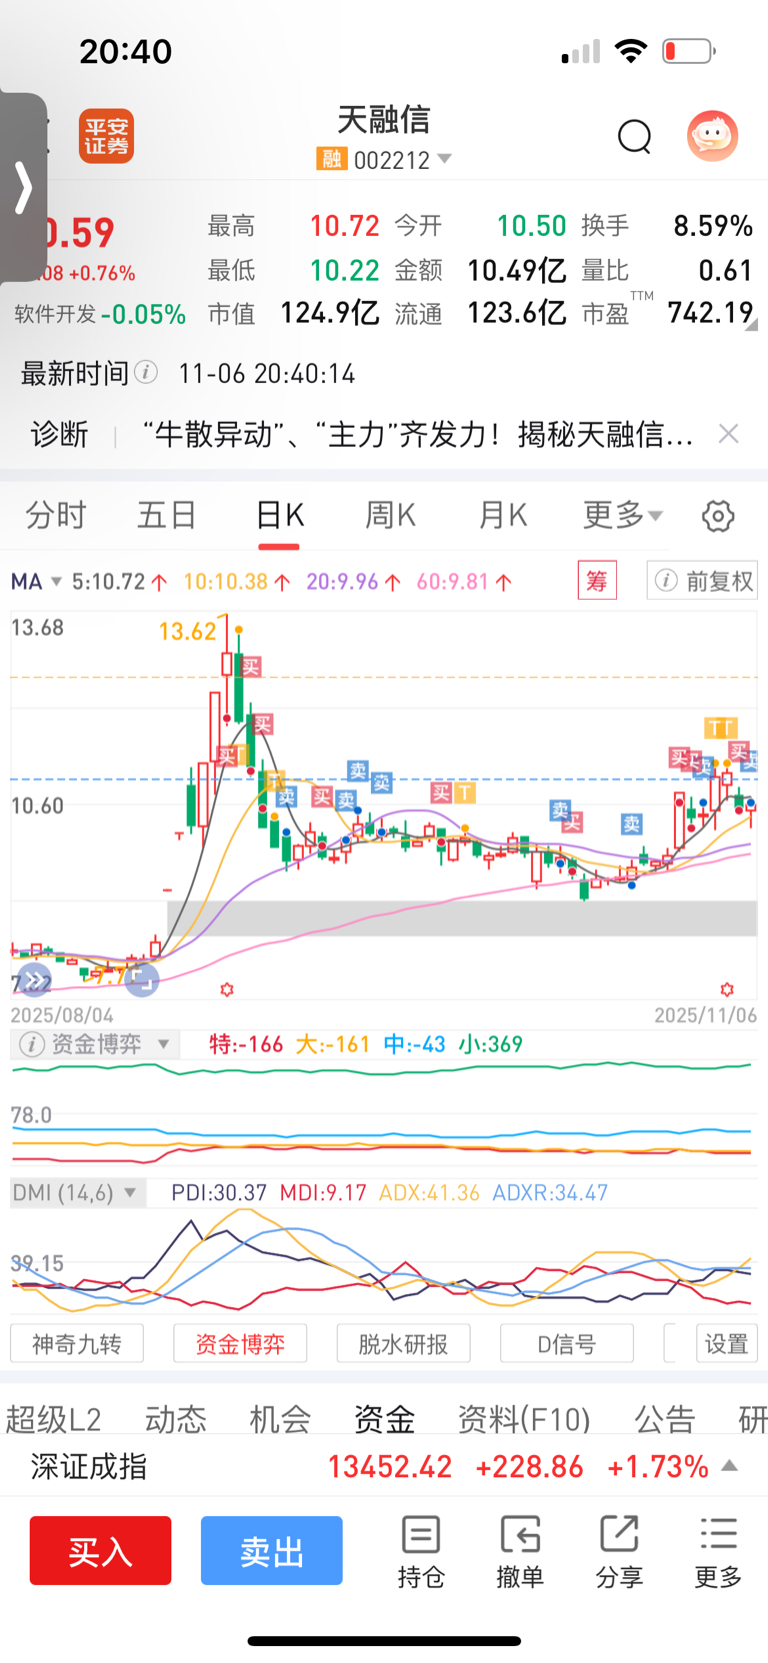
Task: Open 持仓 holdings icon
Action: pos(421,1552)
